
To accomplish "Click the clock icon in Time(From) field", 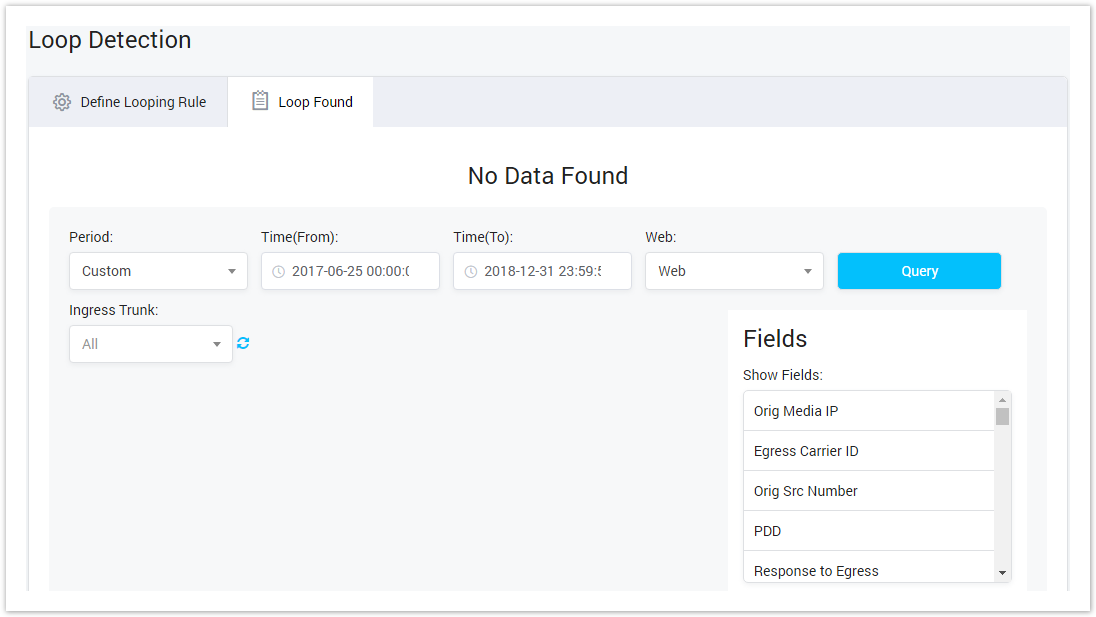I will click(x=279, y=272).
